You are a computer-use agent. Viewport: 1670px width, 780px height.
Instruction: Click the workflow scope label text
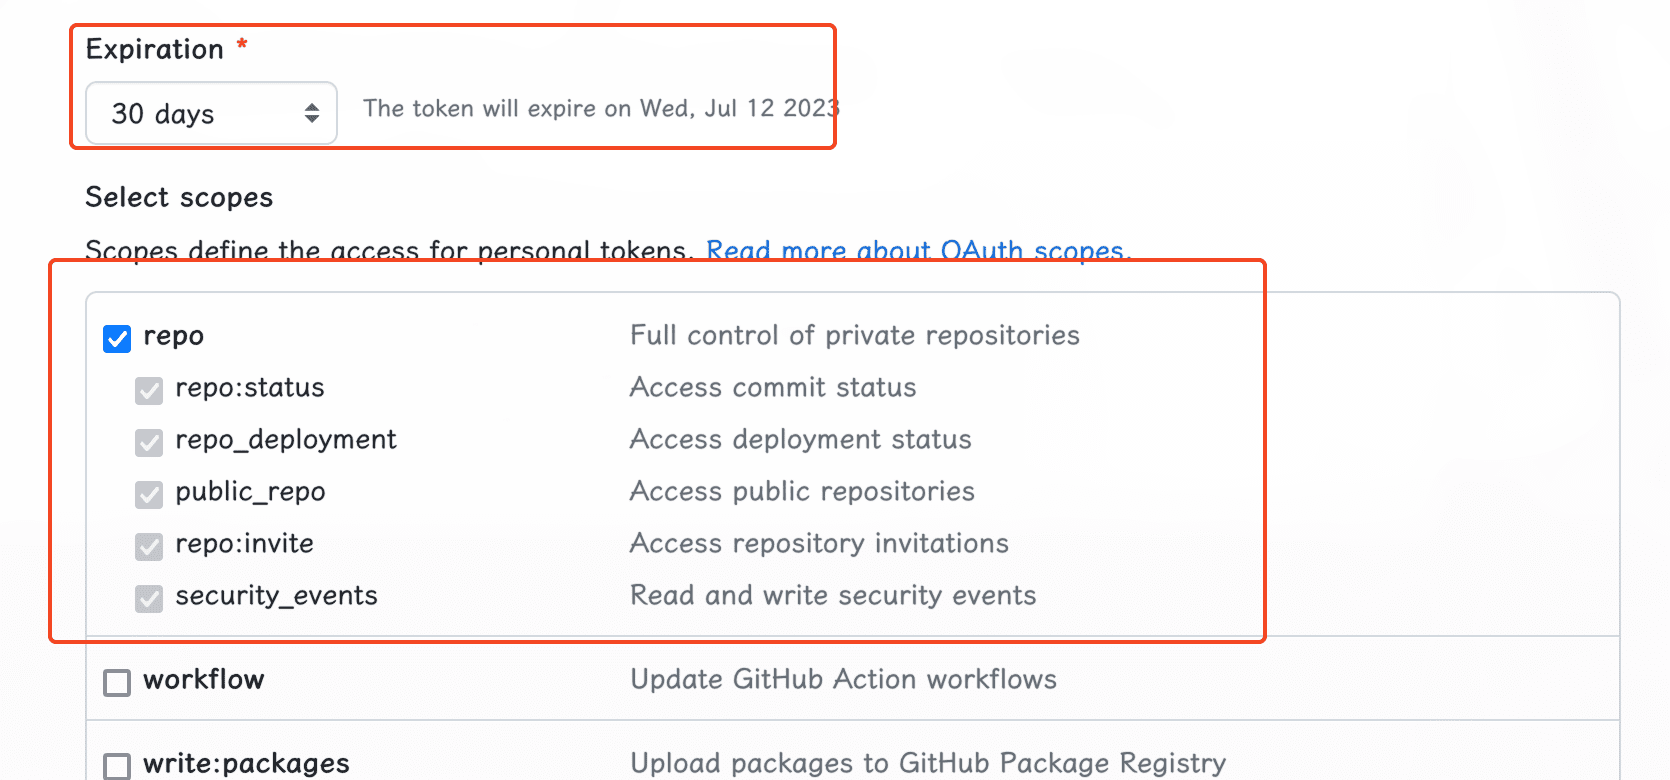click(x=204, y=680)
